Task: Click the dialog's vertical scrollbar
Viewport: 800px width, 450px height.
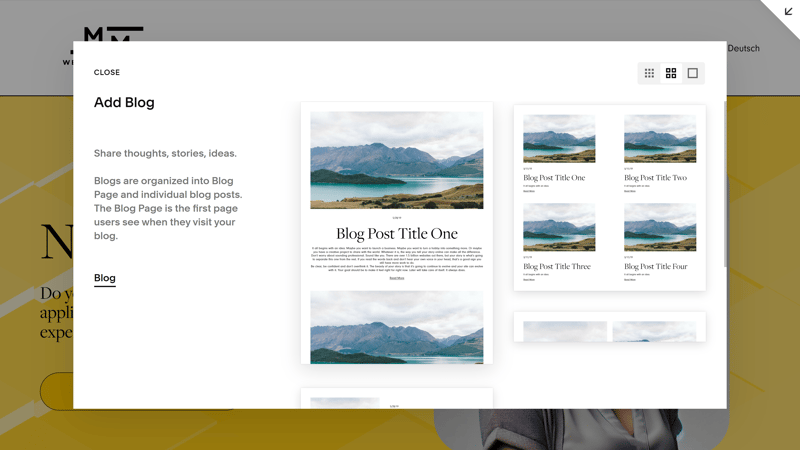Action: [725, 184]
